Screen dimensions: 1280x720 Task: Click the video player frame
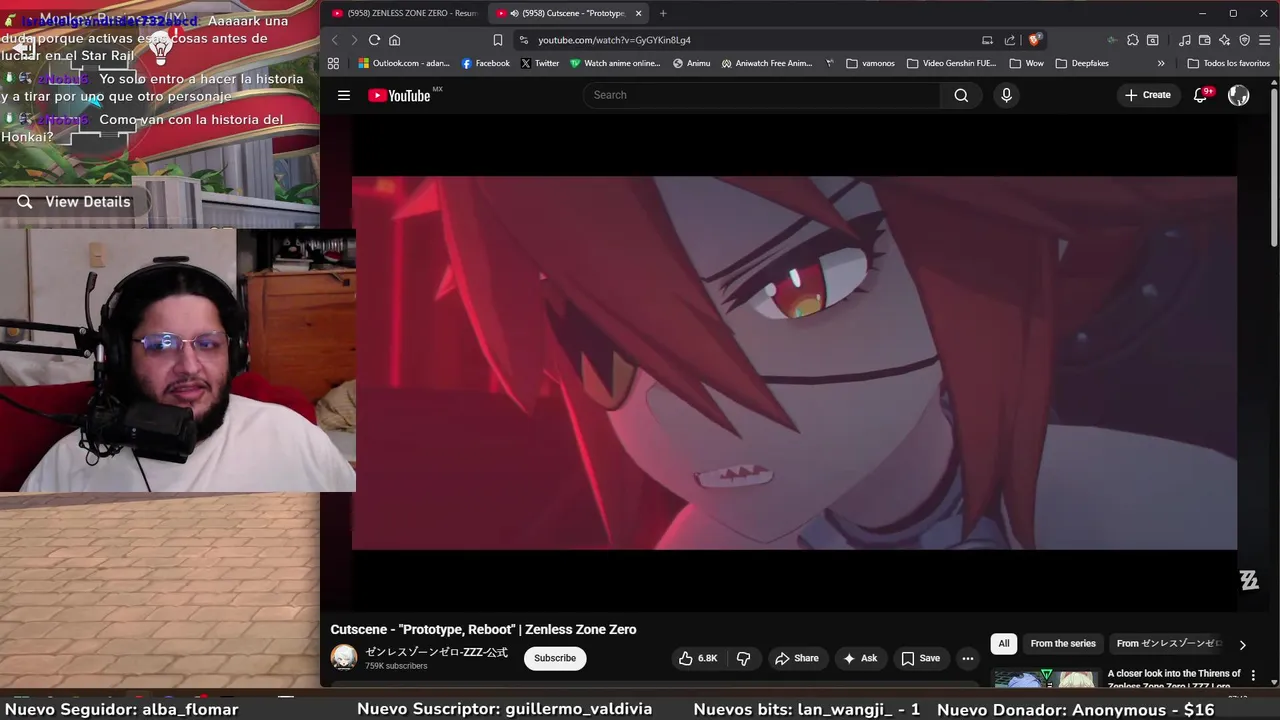coord(794,363)
